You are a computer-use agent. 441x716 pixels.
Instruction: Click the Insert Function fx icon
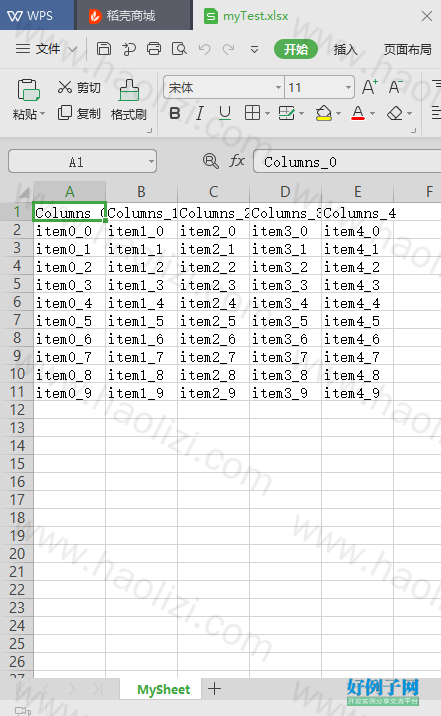(x=236, y=161)
